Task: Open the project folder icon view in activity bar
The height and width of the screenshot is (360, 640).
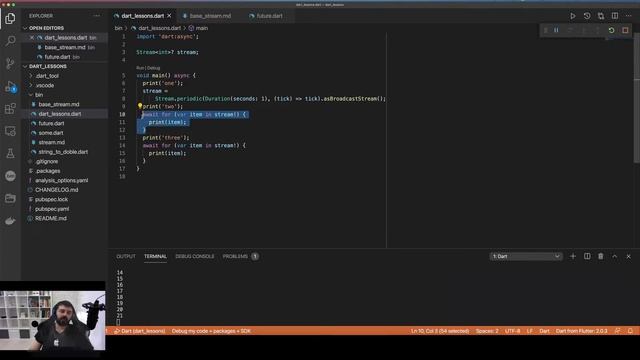Action: tap(10, 198)
